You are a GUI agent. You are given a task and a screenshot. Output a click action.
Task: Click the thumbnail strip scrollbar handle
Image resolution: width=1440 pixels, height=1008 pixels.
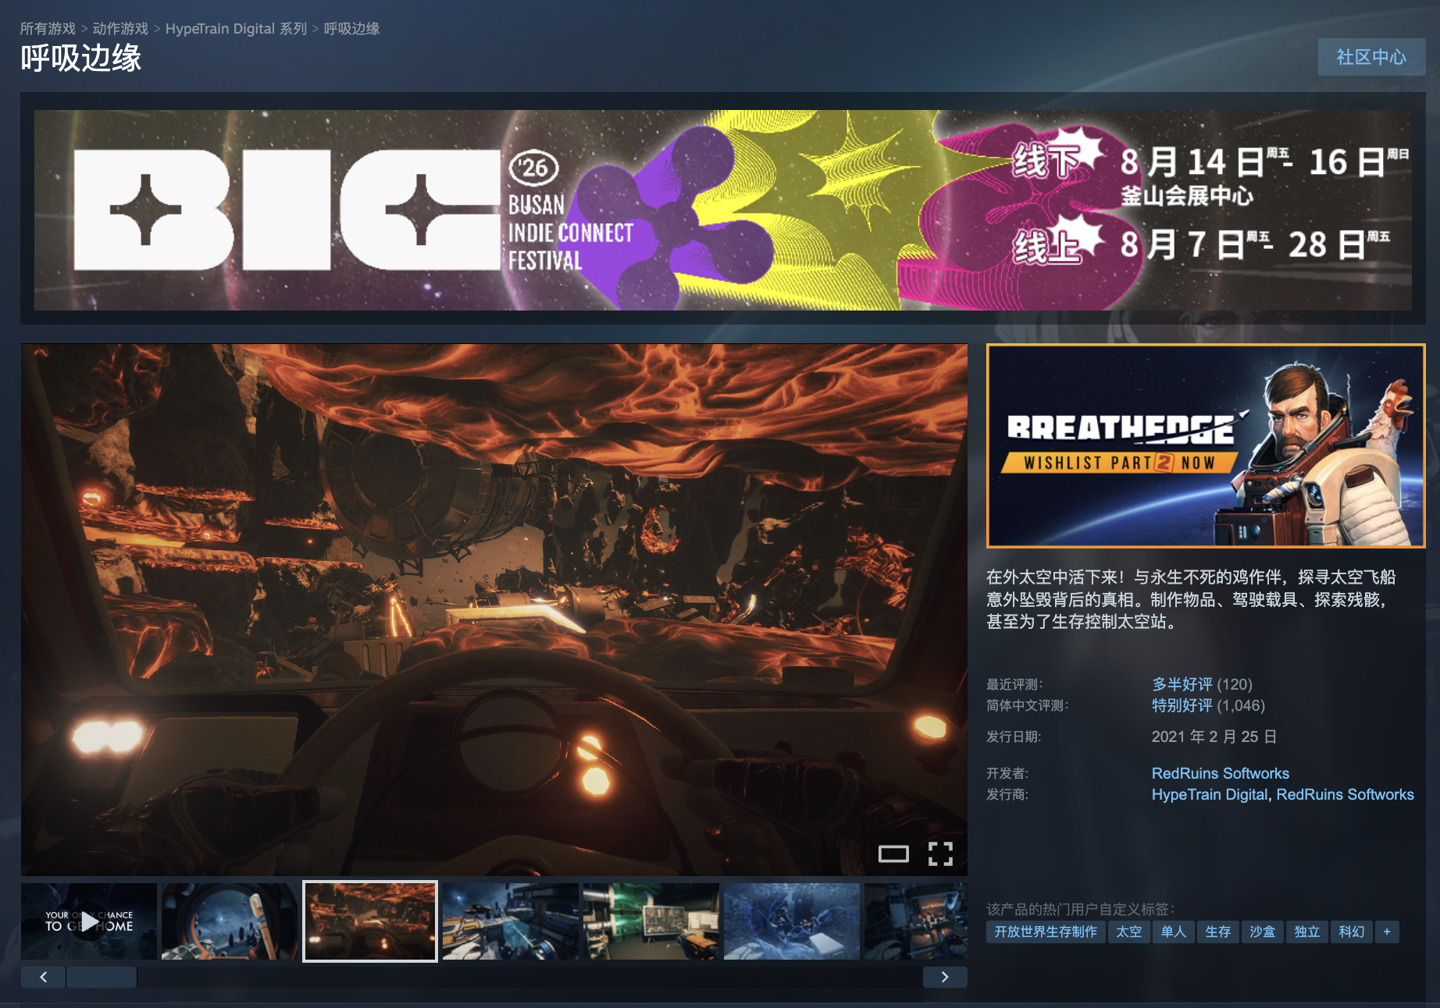[101, 977]
